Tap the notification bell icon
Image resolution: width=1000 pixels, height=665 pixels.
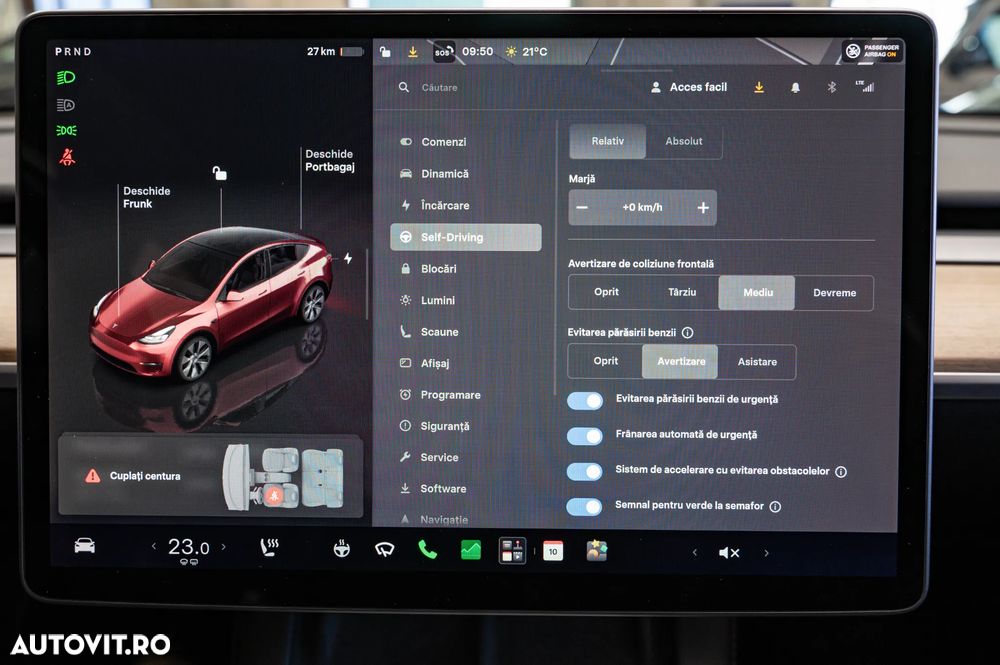pos(795,87)
